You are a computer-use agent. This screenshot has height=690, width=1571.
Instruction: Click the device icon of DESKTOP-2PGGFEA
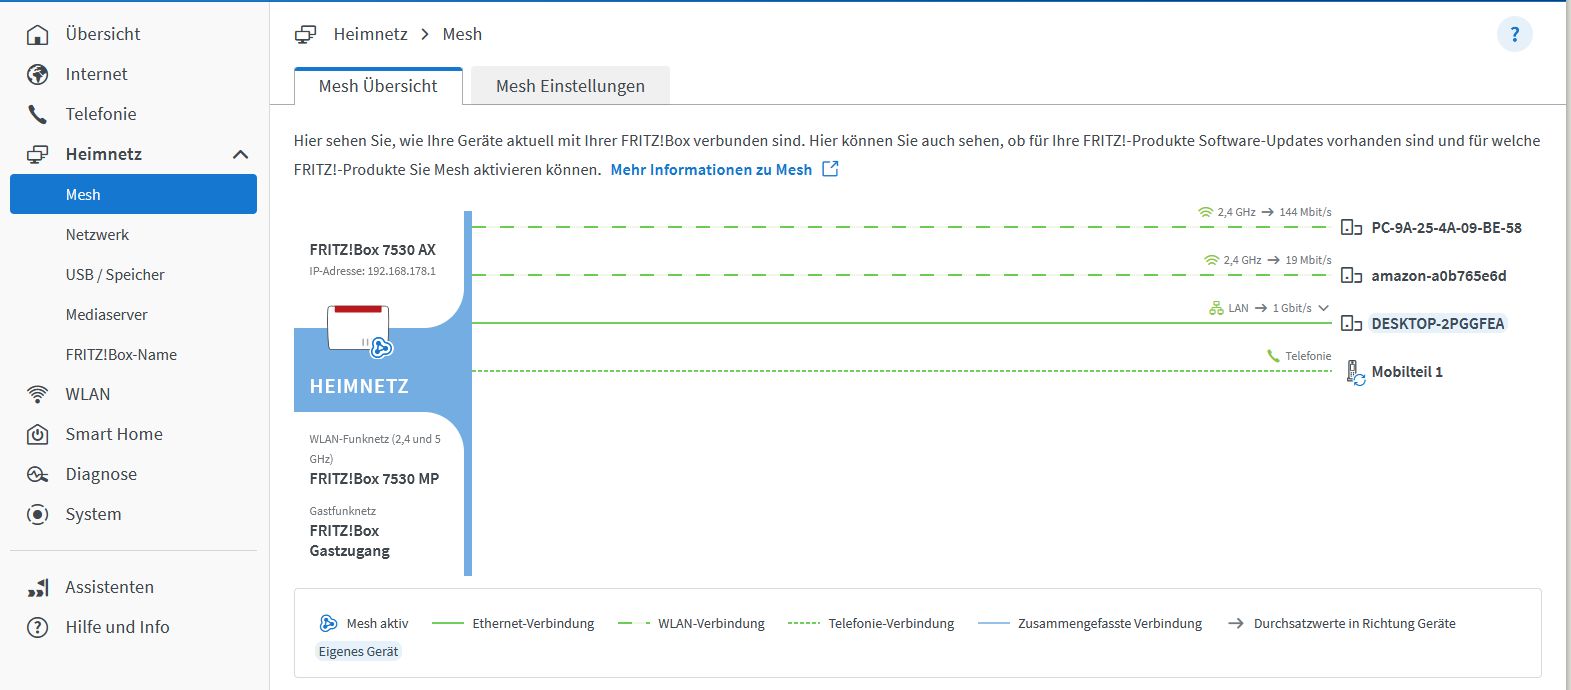click(x=1351, y=324)
